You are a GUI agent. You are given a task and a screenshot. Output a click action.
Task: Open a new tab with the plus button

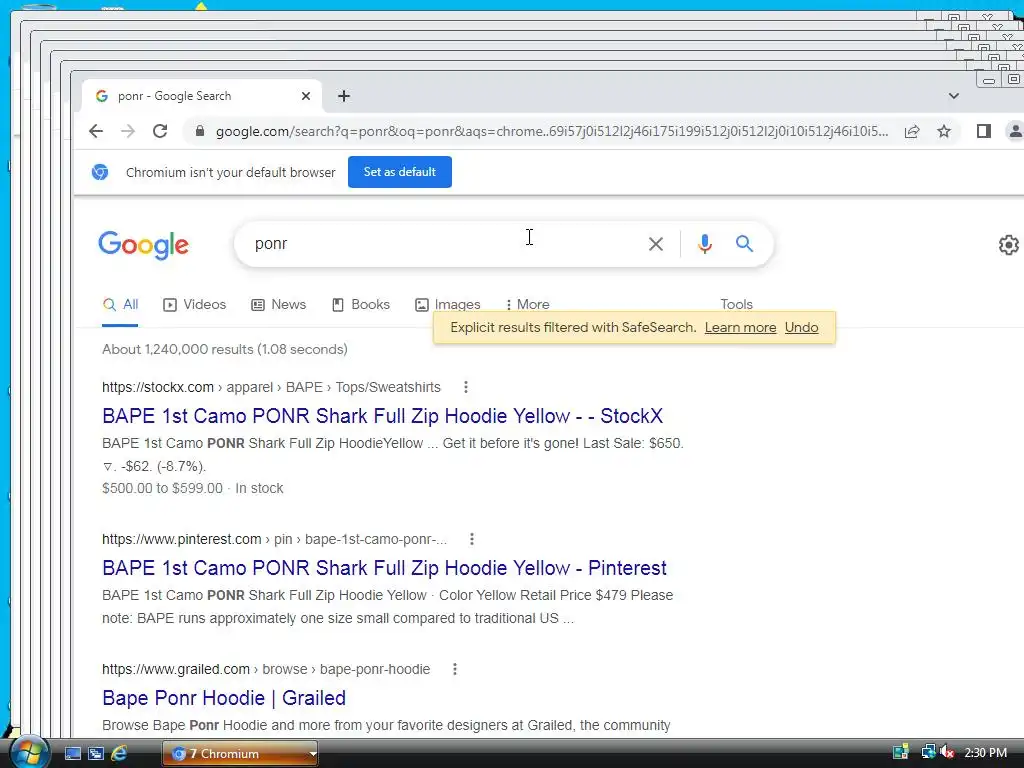[x=344, y=96]
